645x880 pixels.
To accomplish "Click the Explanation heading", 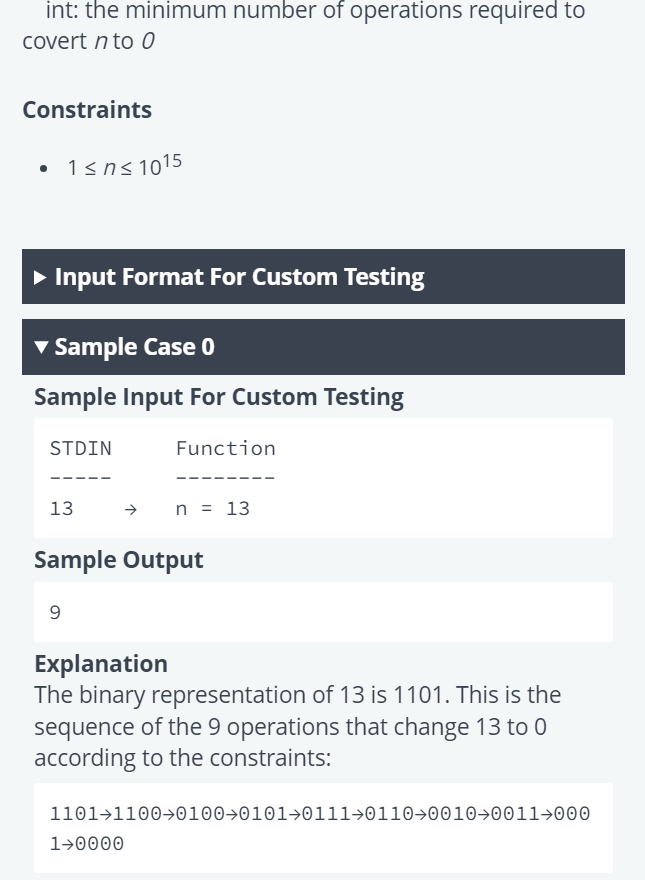I will point(101,664).
